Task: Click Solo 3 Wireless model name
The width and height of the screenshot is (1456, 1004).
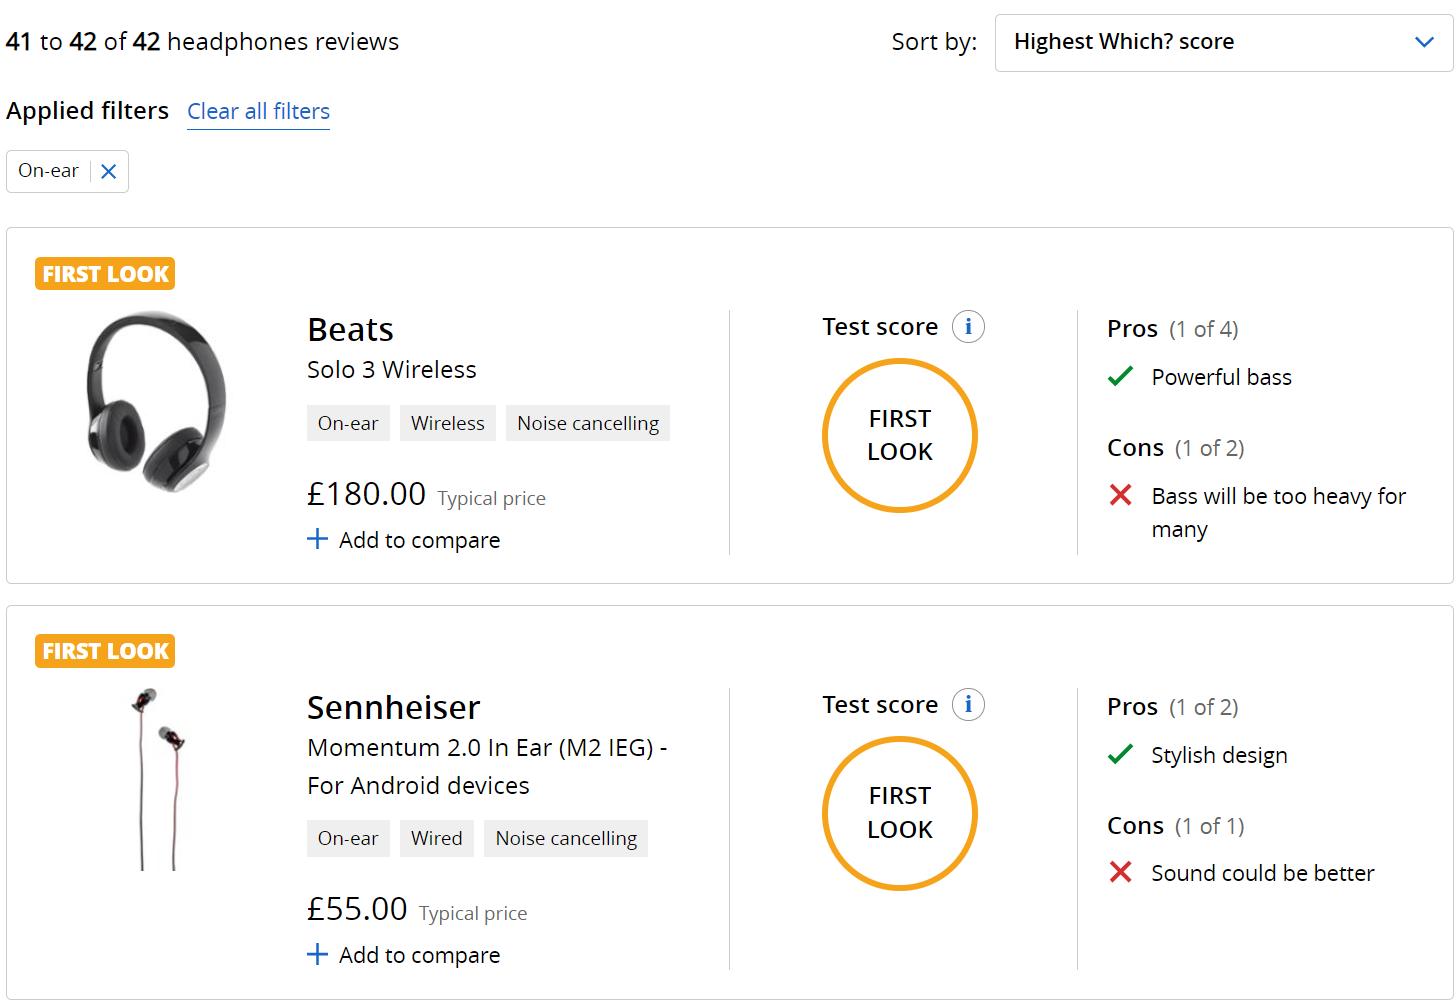Action: (x=391, y=370)
